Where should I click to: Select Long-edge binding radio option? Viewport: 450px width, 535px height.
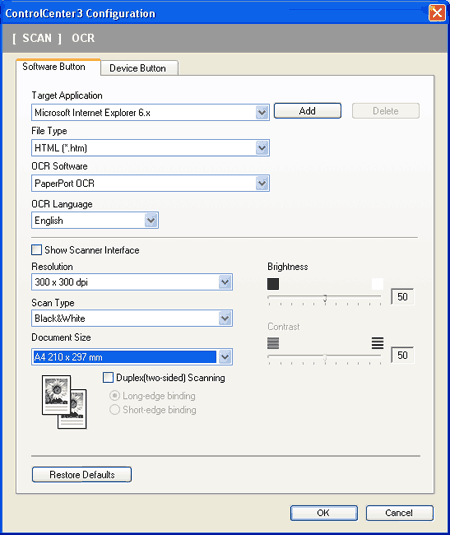[x=115, y=396]
